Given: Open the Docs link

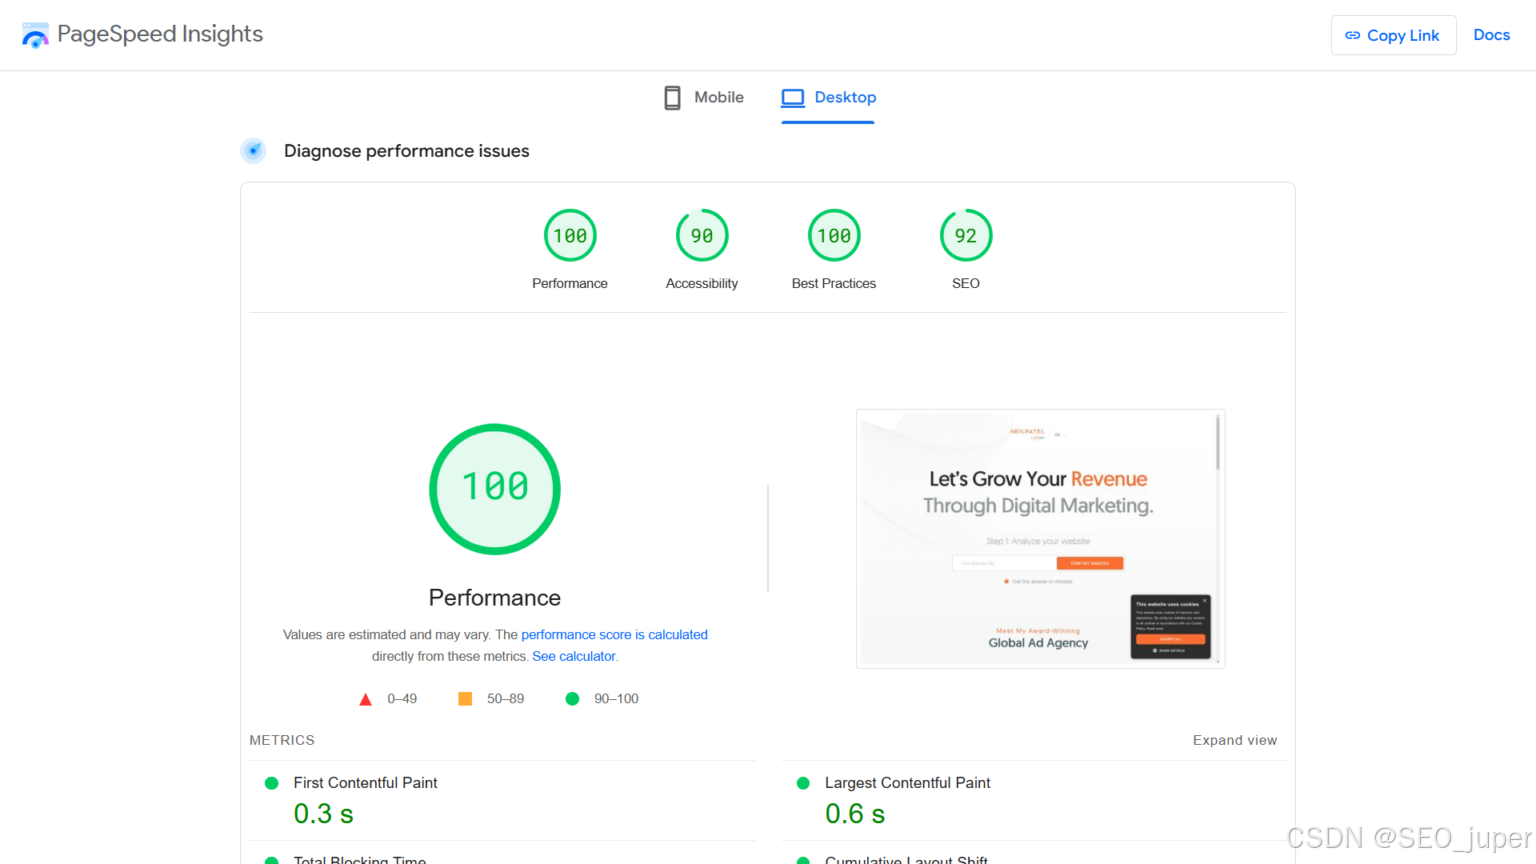Looking at the screenshot, I should (x=1491, y=35).
